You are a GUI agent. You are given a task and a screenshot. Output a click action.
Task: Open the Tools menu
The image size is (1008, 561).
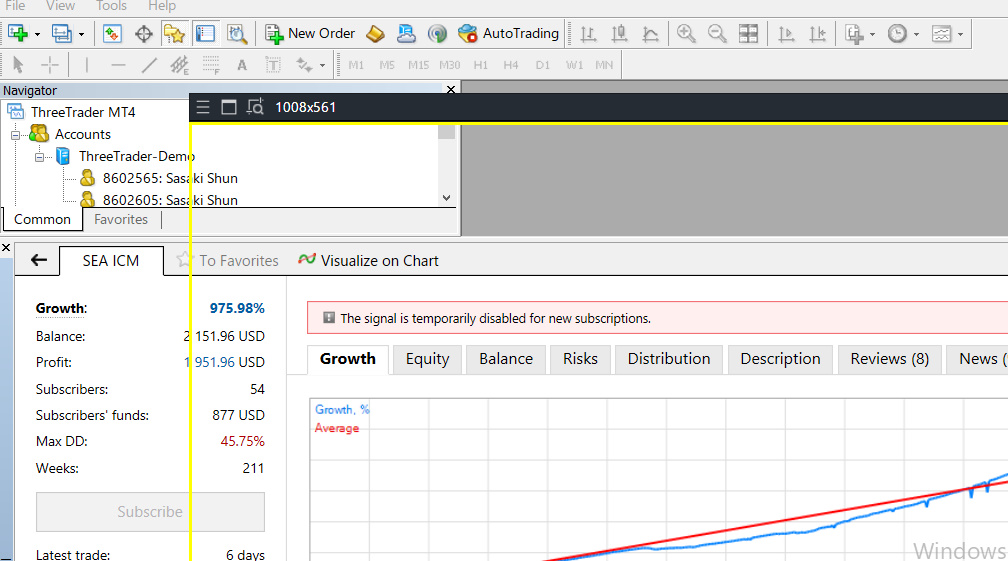111,6
